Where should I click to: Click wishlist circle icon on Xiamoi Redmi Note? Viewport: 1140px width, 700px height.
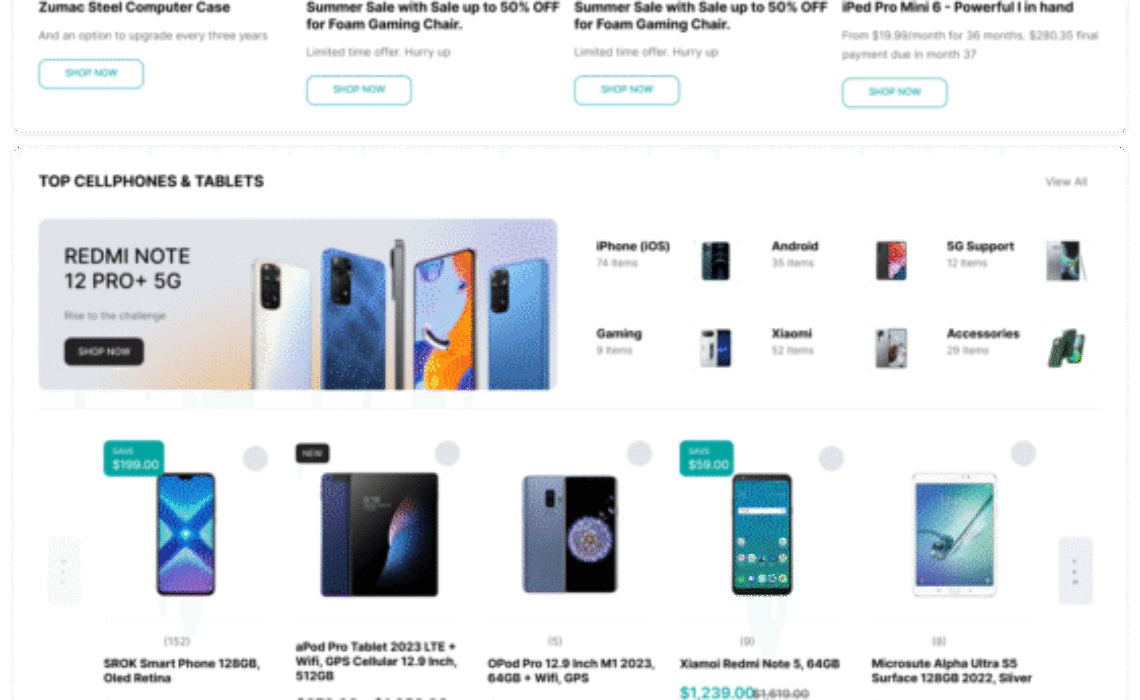pyautogui.click(x=831, y=458)
